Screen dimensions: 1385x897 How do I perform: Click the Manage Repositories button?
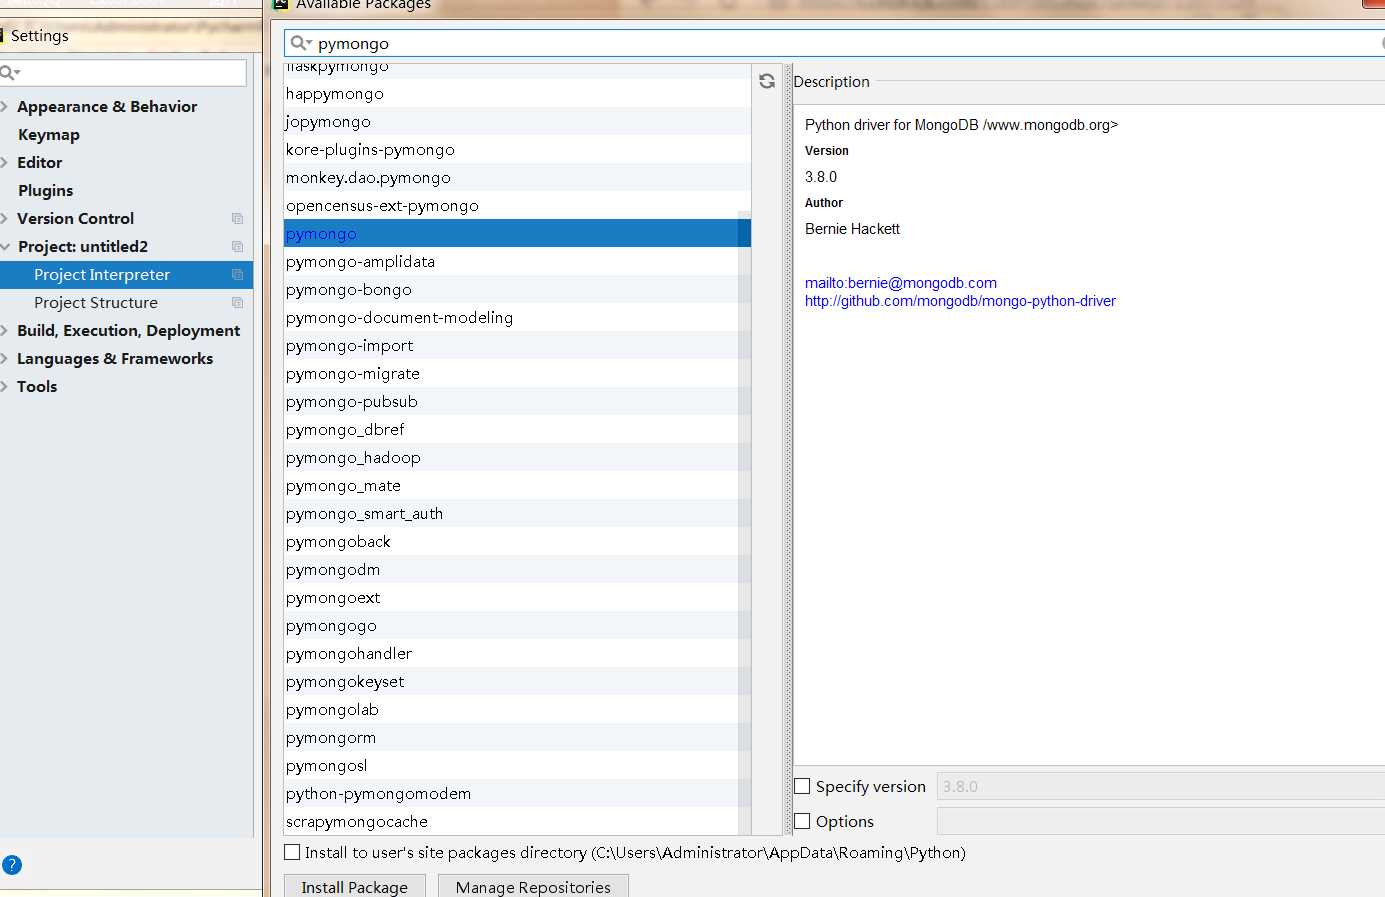click(533, 886)
